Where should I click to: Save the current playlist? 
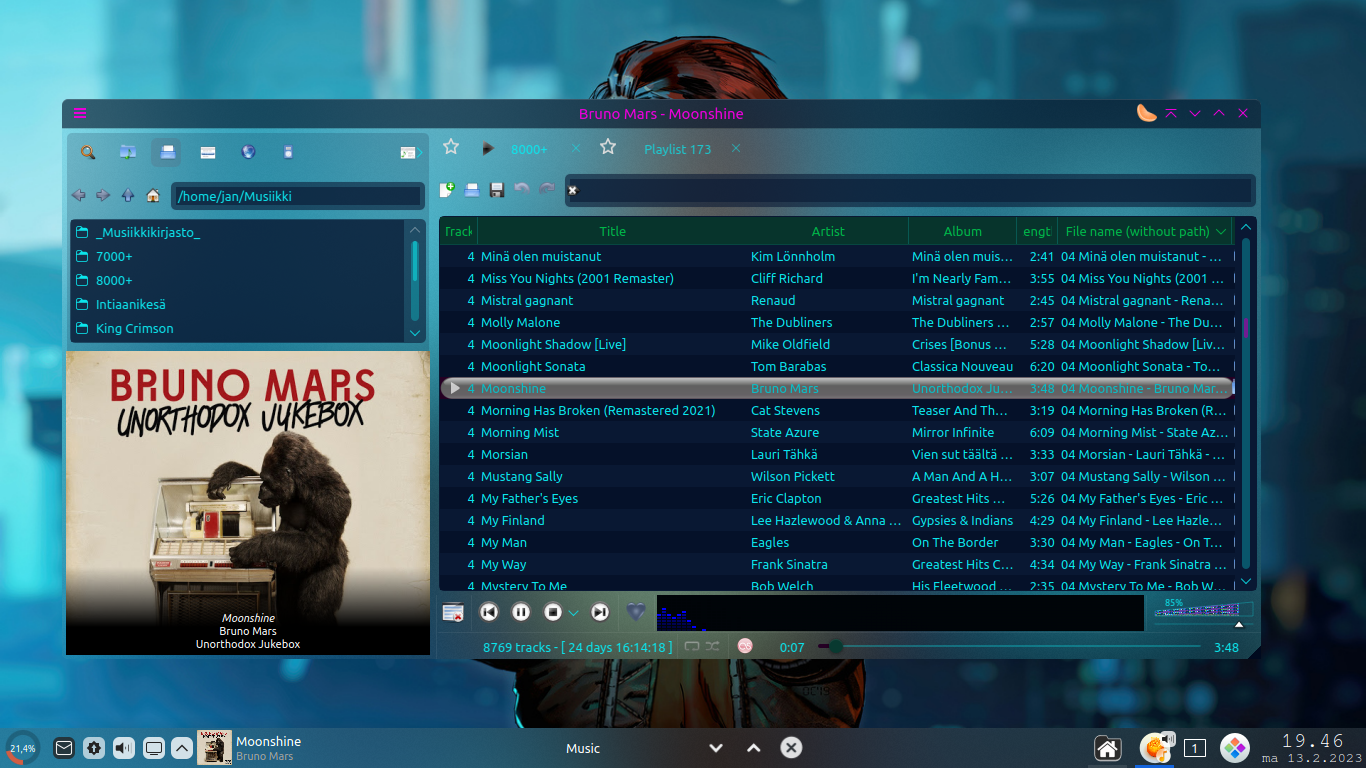pos(496,189)
